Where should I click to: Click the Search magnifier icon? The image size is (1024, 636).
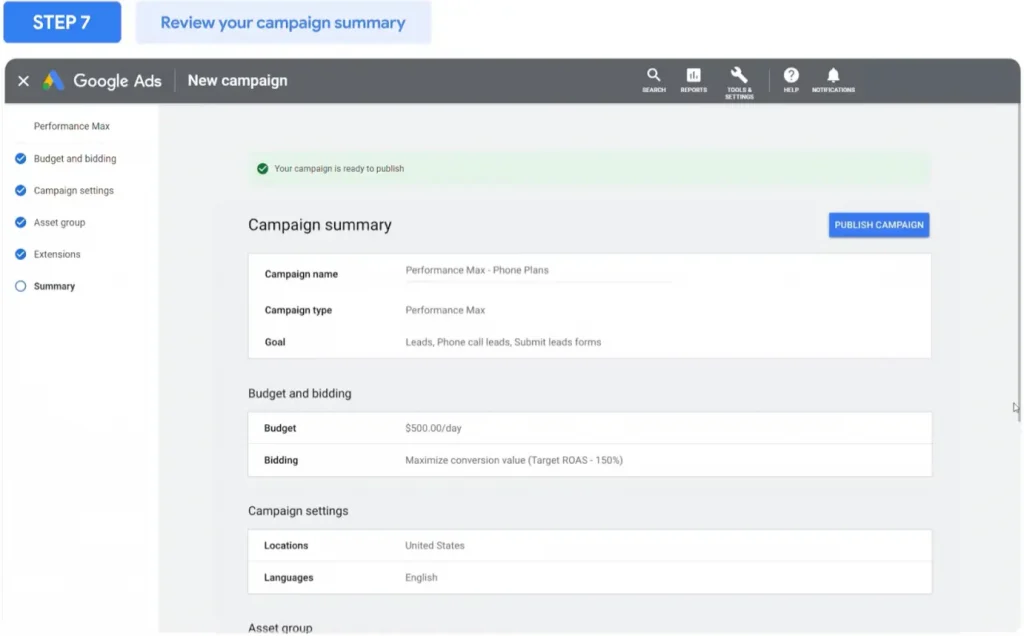pyautogui.click(x=654, y=76)
